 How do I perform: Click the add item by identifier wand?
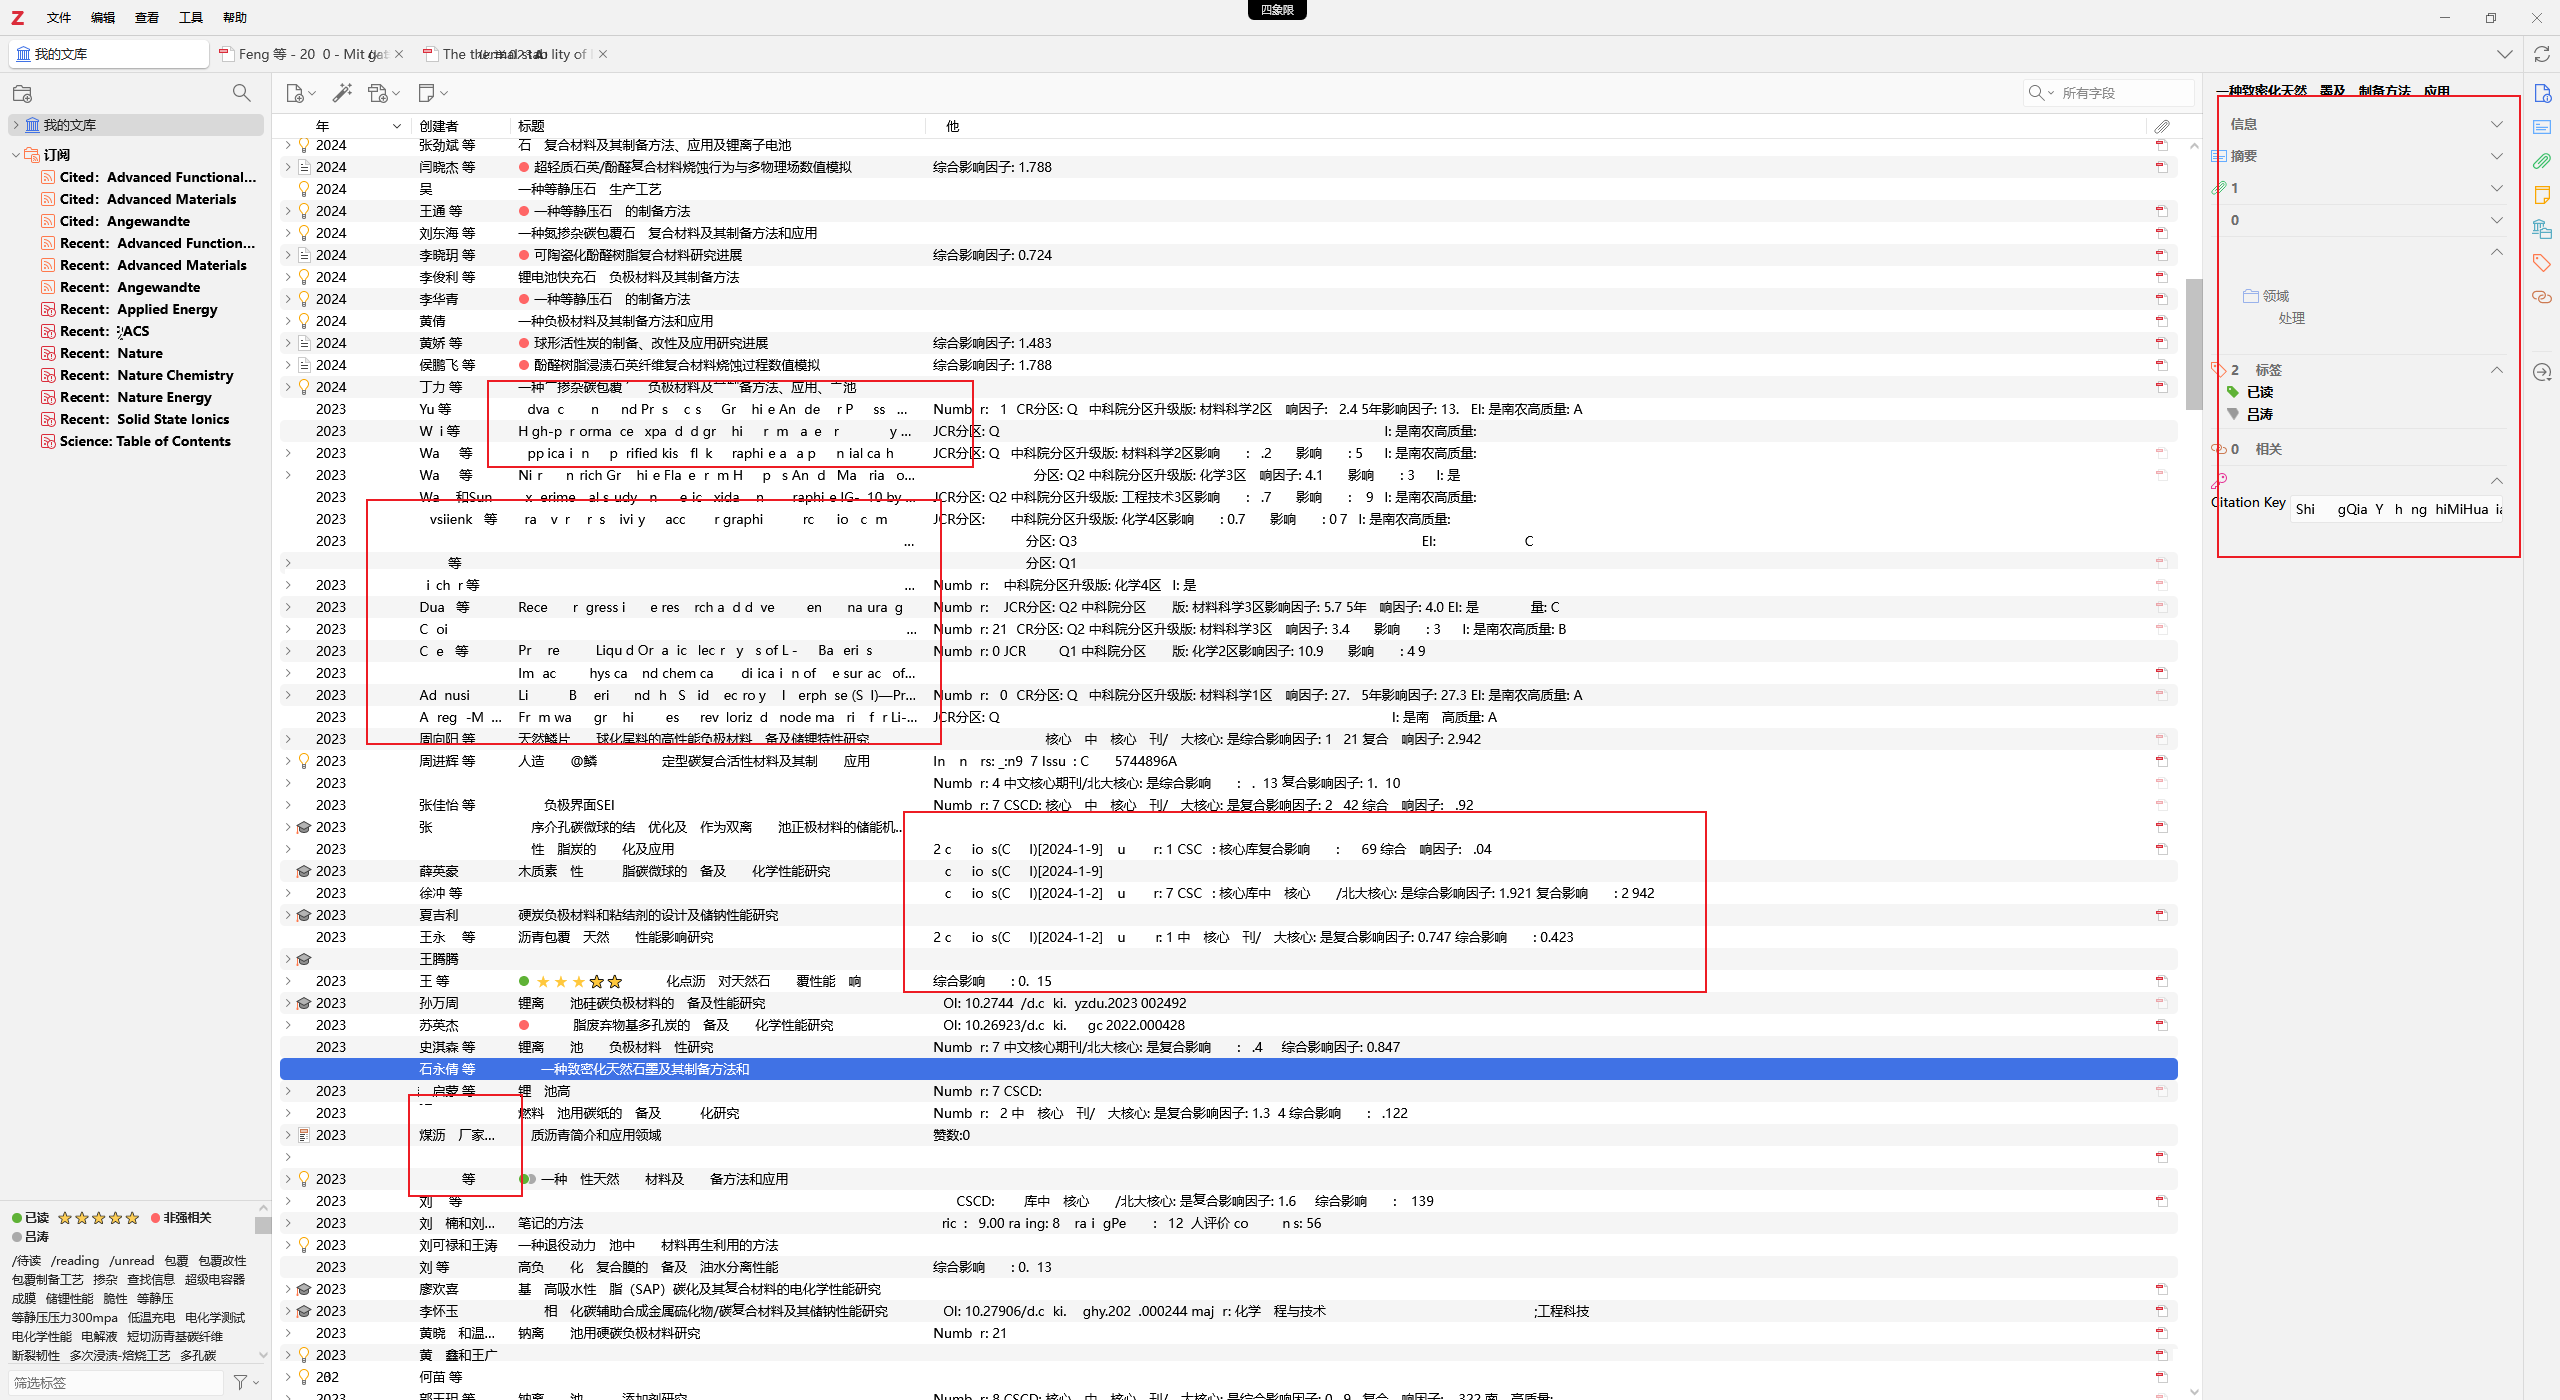point(342,93)
